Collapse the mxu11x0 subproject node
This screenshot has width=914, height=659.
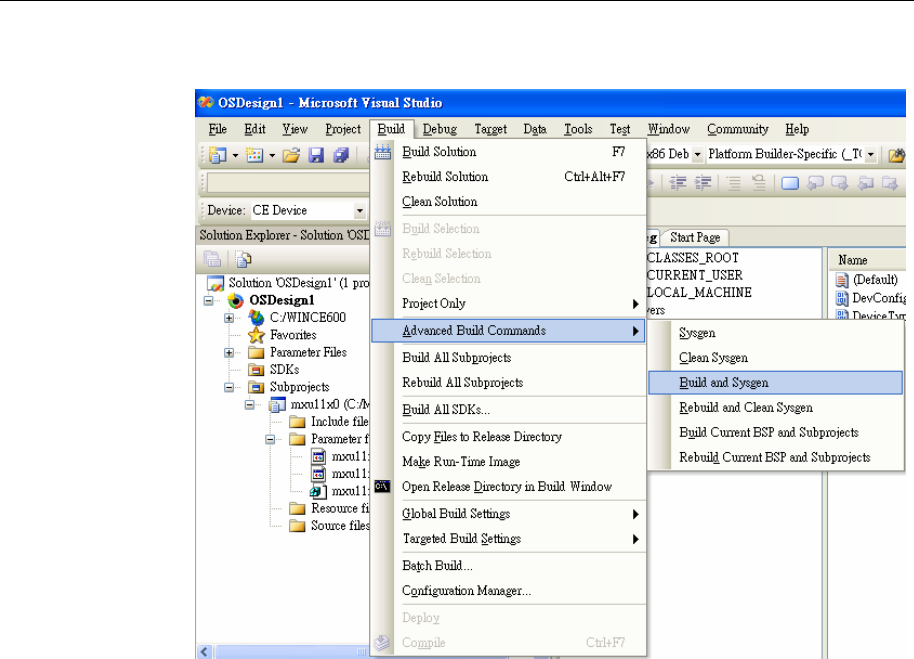point(250,405)
